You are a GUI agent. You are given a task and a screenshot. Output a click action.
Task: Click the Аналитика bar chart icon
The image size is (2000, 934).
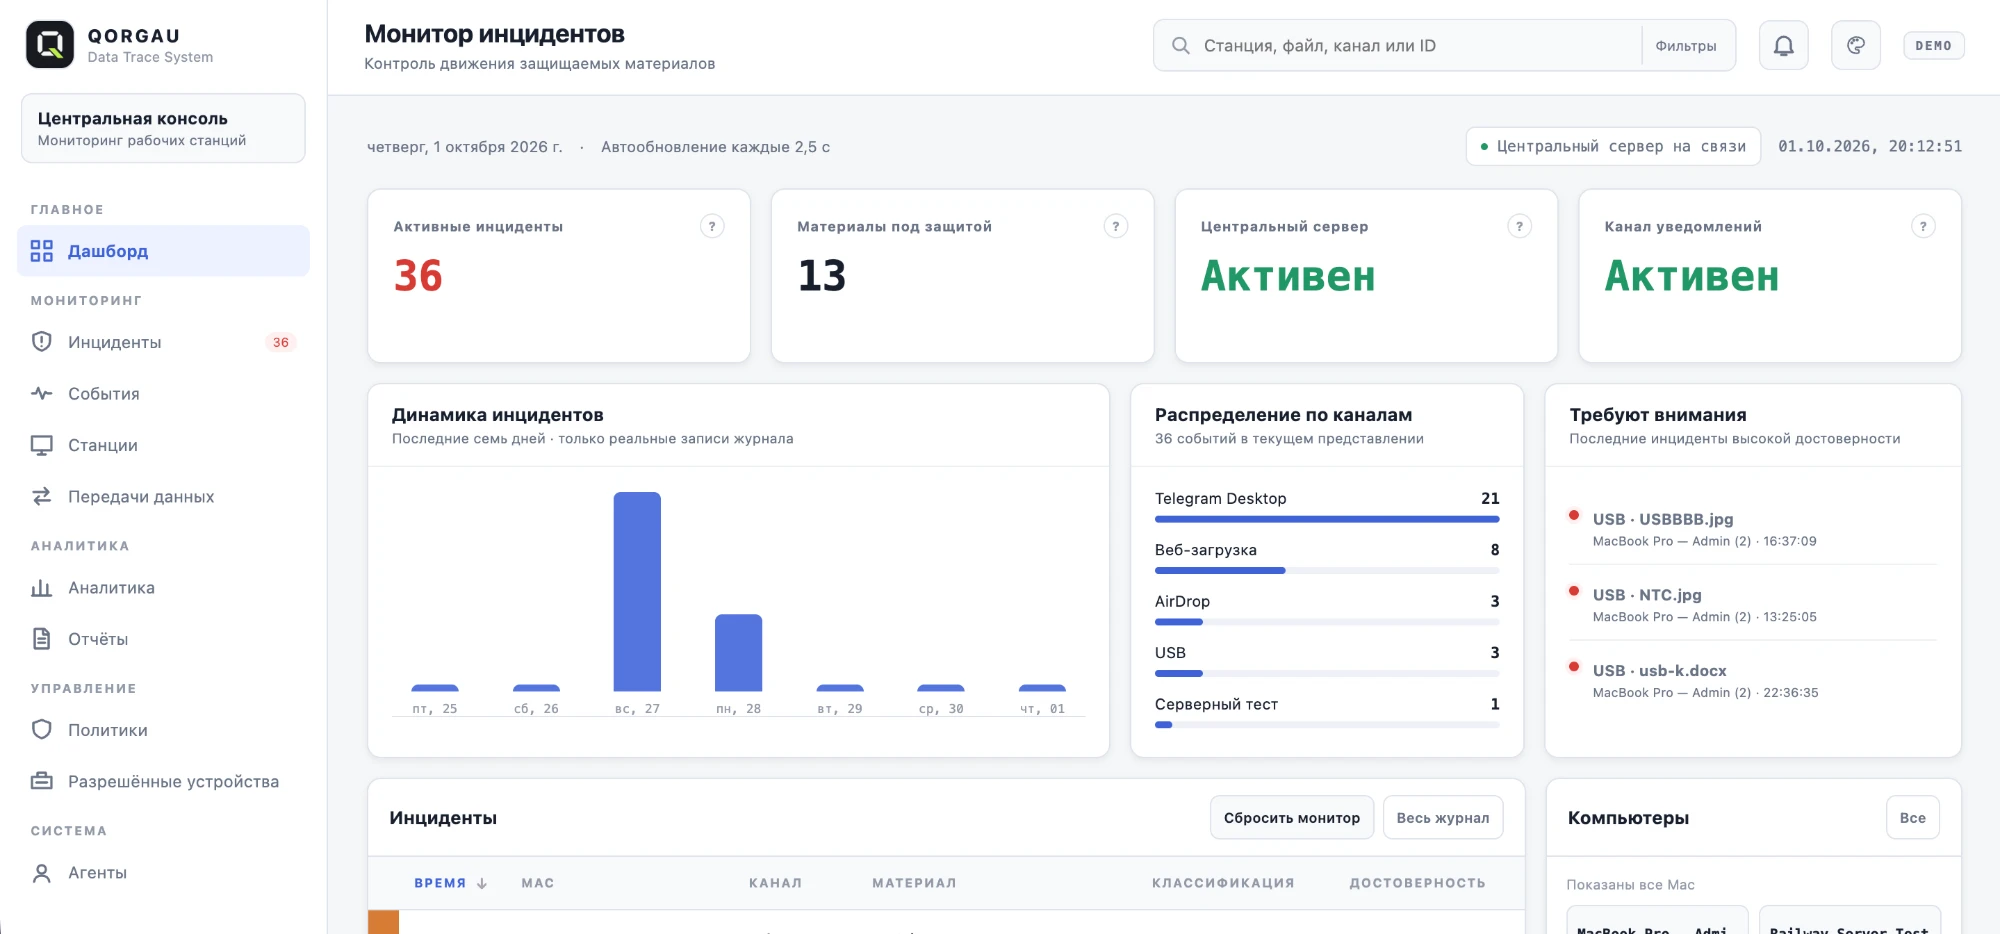(41, 588)
